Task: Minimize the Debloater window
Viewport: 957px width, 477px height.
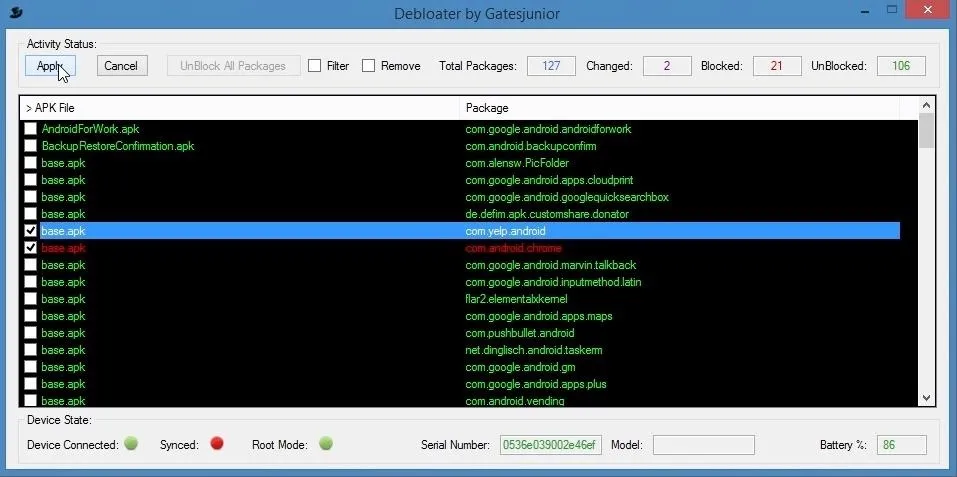Action: point(865,10)
